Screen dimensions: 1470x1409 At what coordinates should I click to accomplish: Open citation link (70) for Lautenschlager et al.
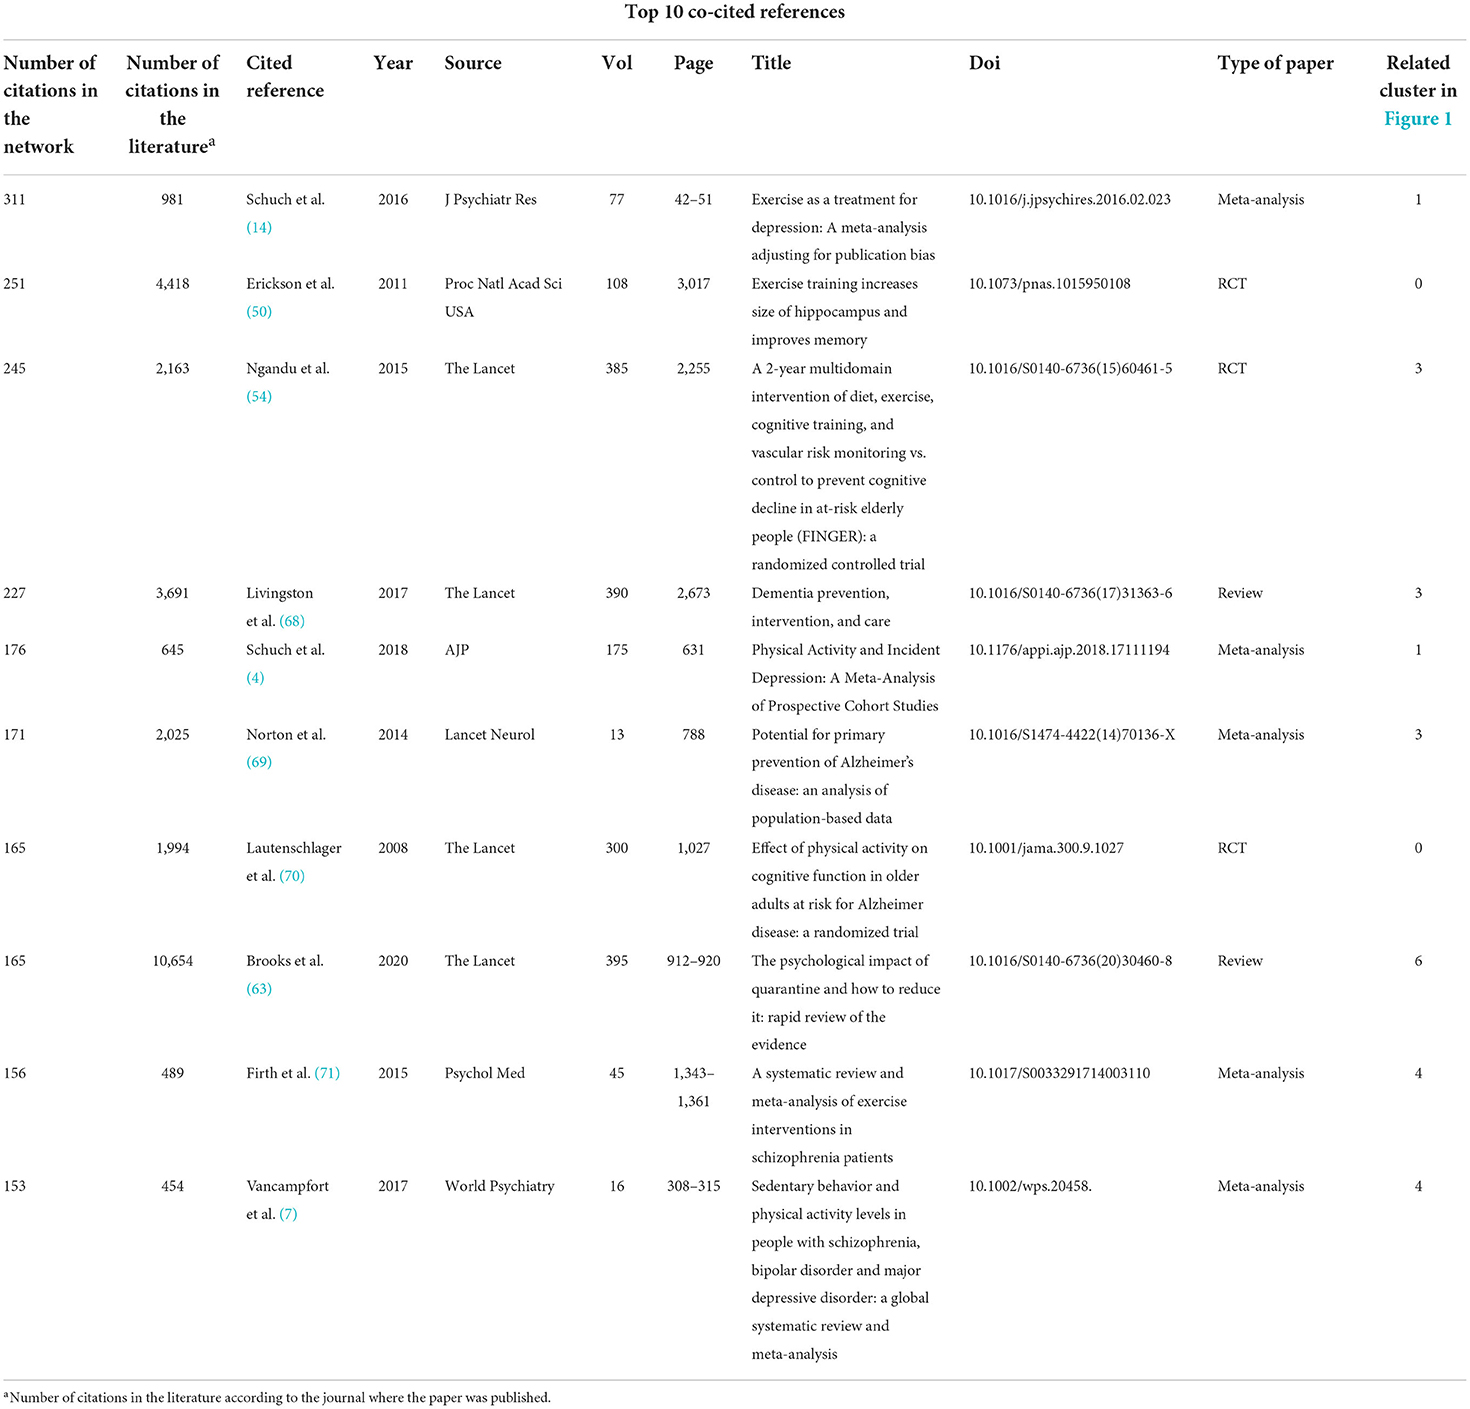click(292, 876)
